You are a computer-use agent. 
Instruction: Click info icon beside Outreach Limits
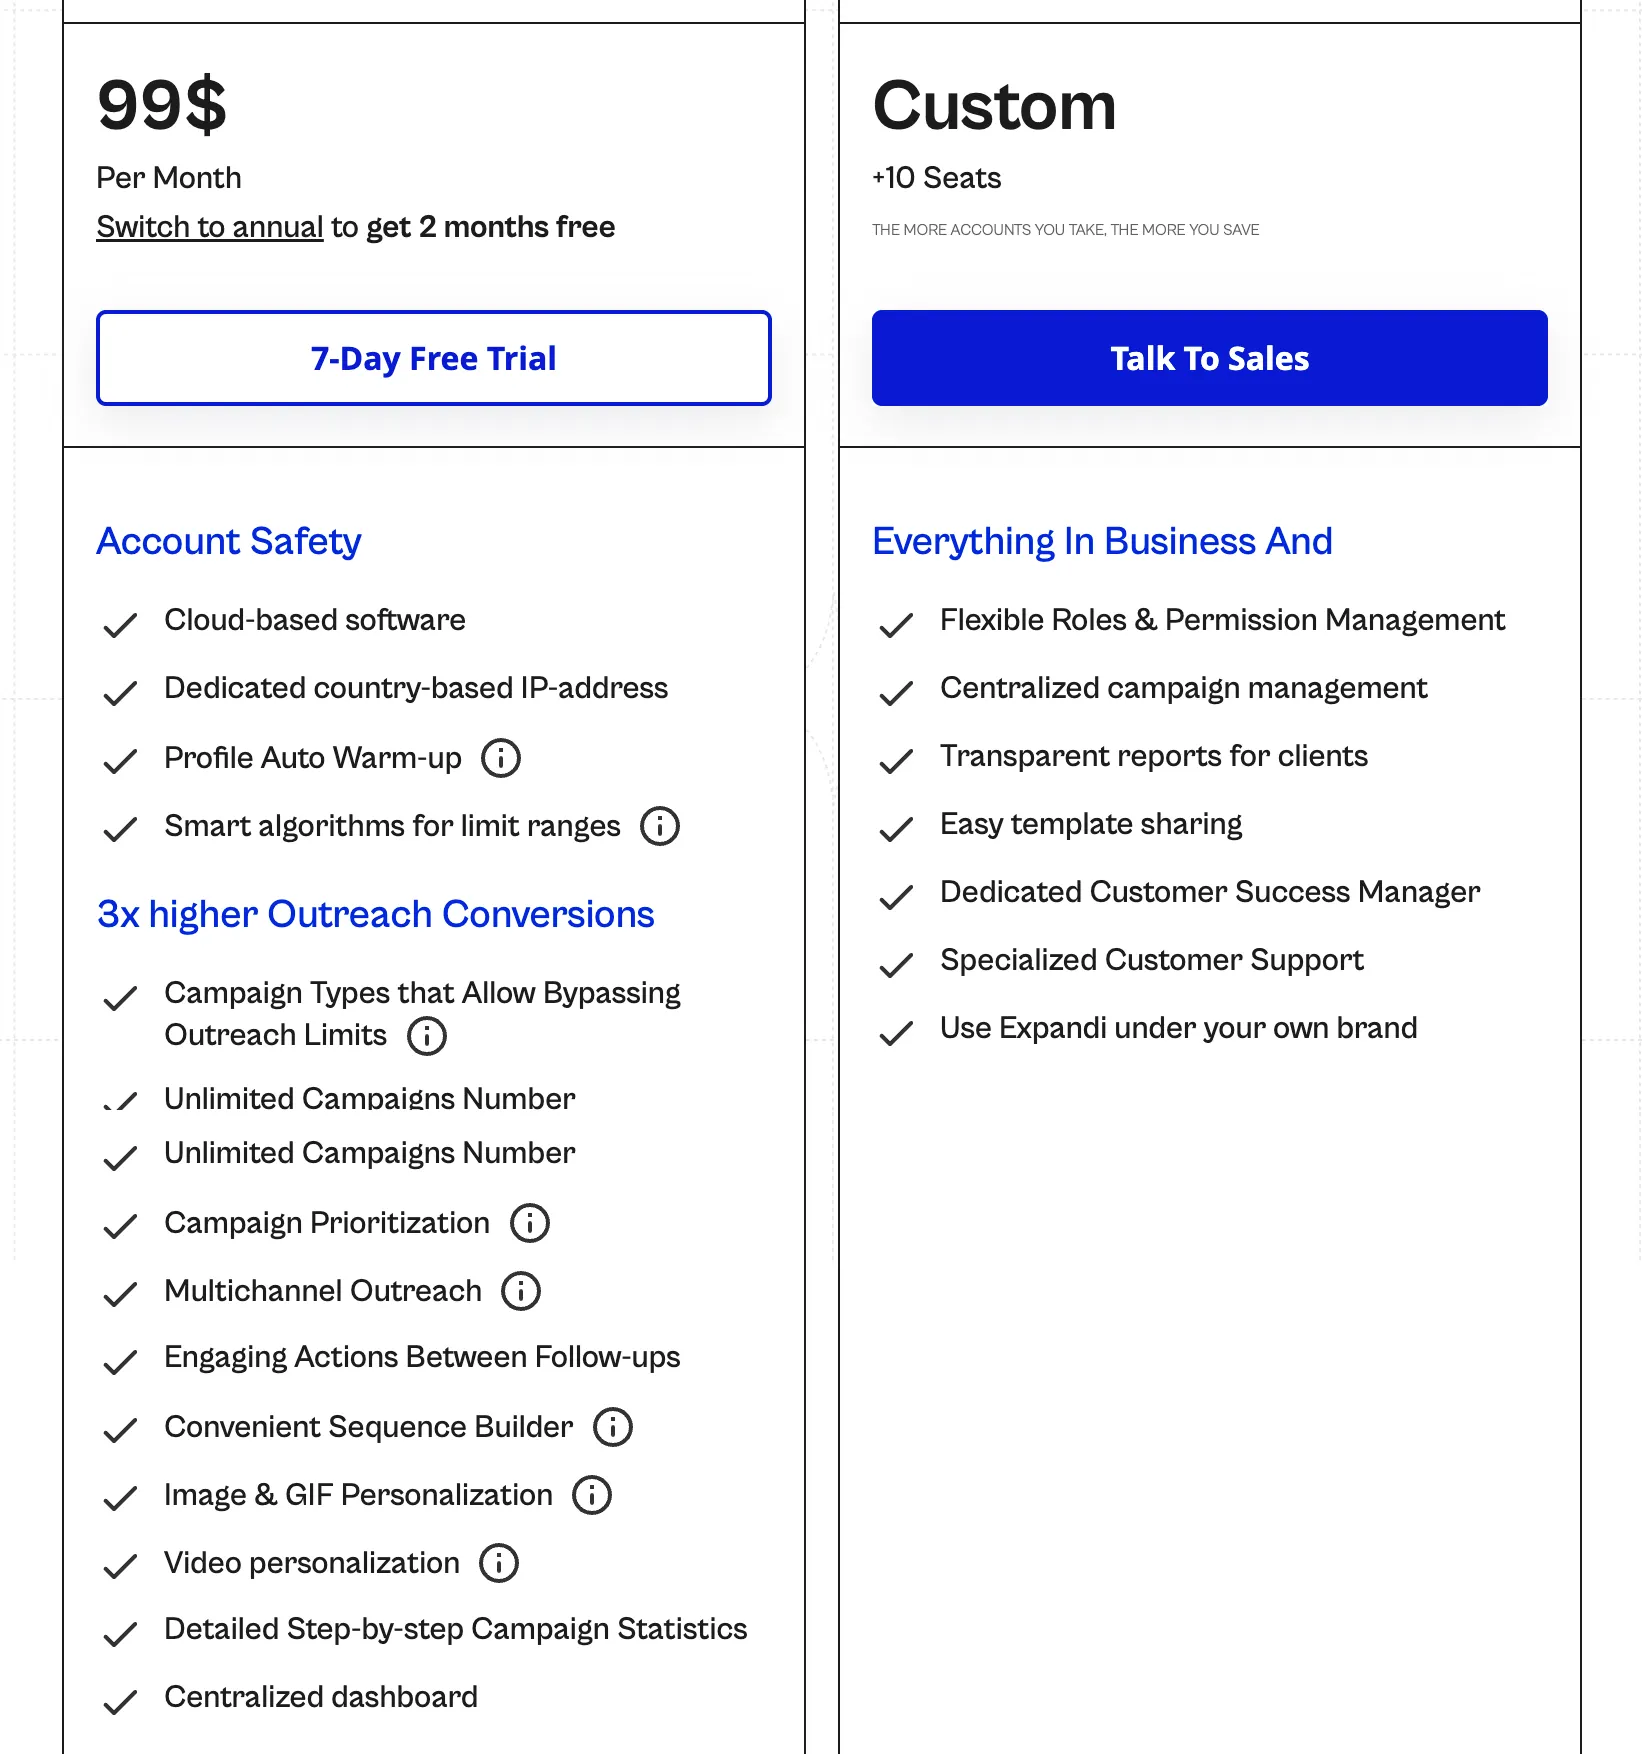[x=427, y=1035]
